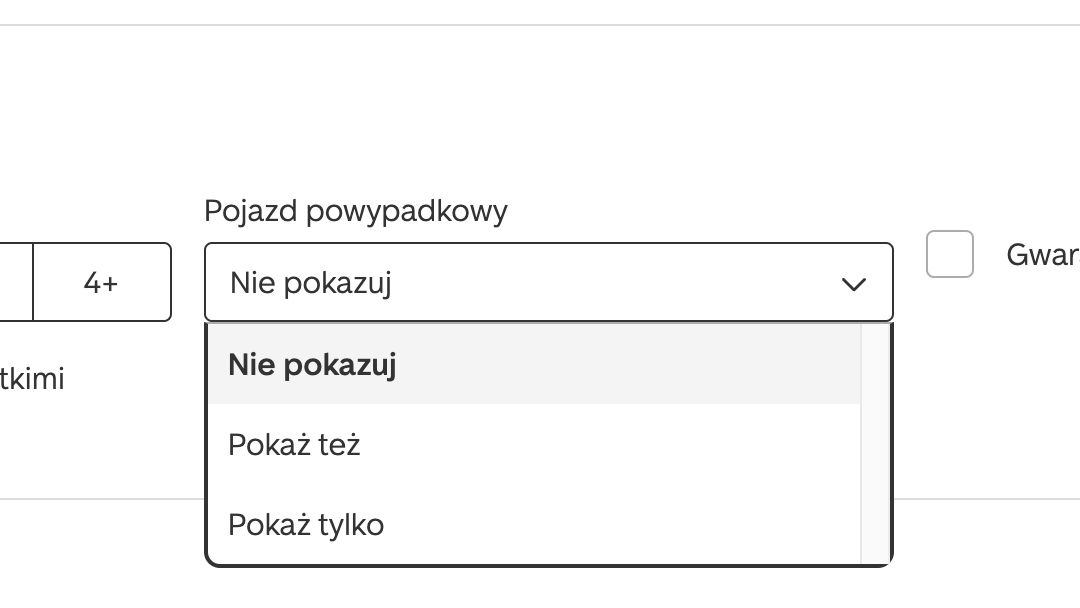
Task: Enable the empty square checkbox on the right
Action: click(949, 254)
